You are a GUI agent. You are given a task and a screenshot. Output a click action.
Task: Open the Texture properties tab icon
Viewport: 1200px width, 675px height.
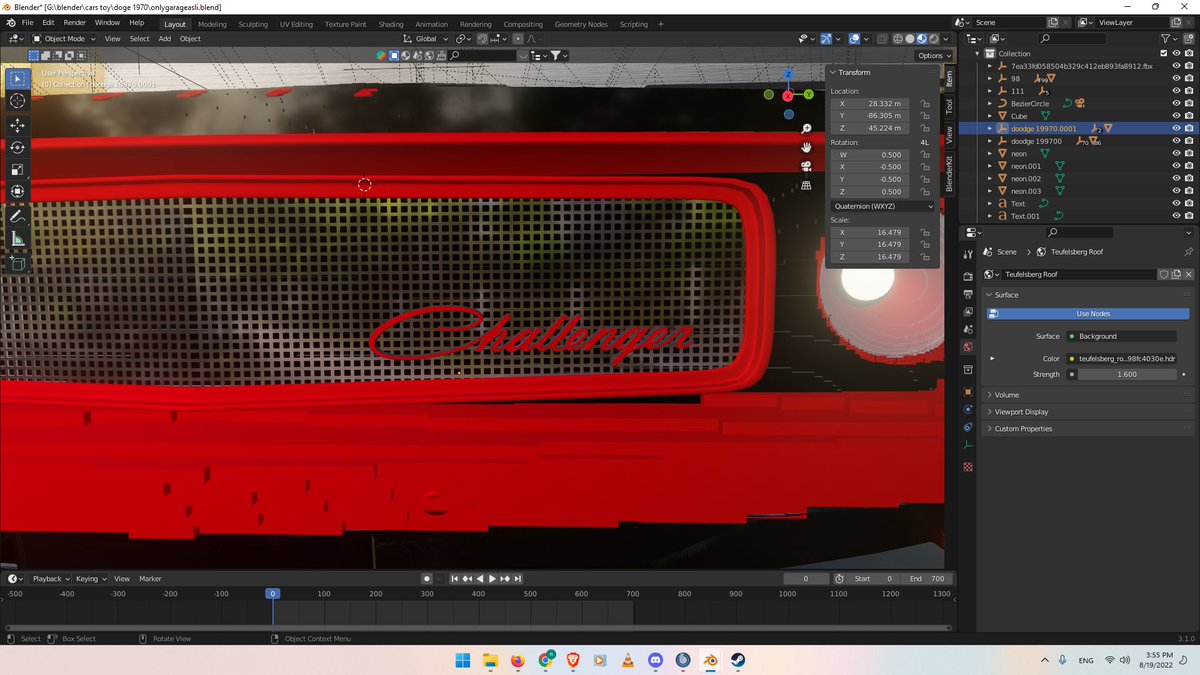[968, 467]
